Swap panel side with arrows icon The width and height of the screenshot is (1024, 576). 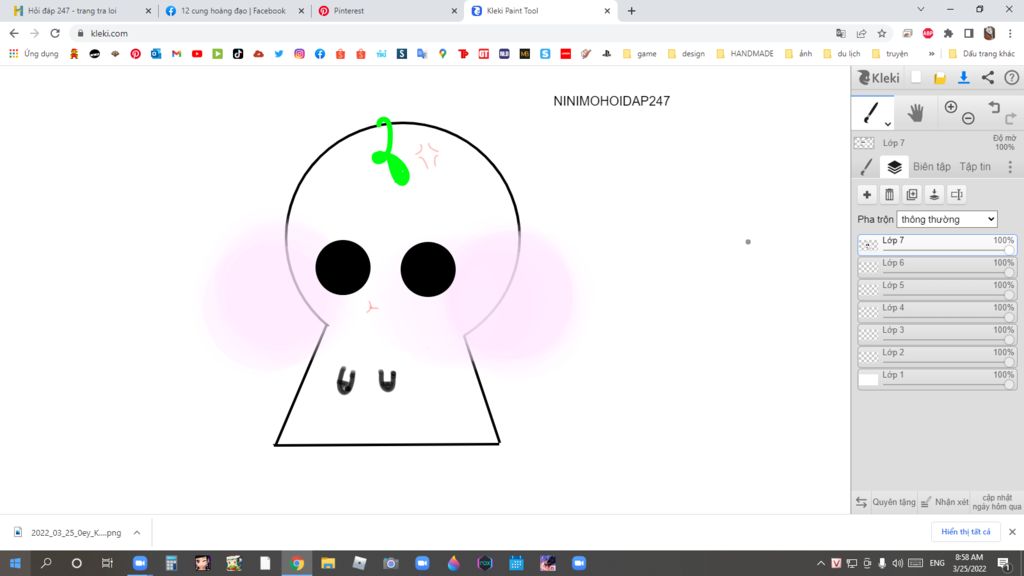[861, 502]
